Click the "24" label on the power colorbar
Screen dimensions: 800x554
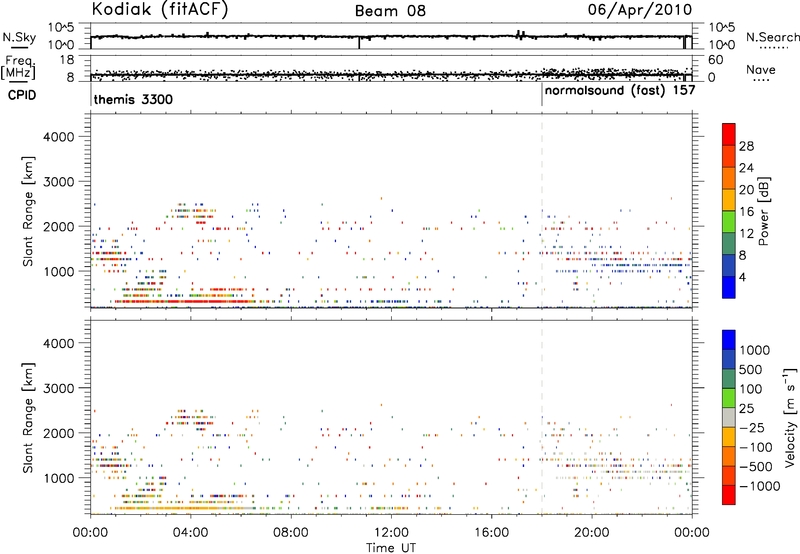click(746, 168)
